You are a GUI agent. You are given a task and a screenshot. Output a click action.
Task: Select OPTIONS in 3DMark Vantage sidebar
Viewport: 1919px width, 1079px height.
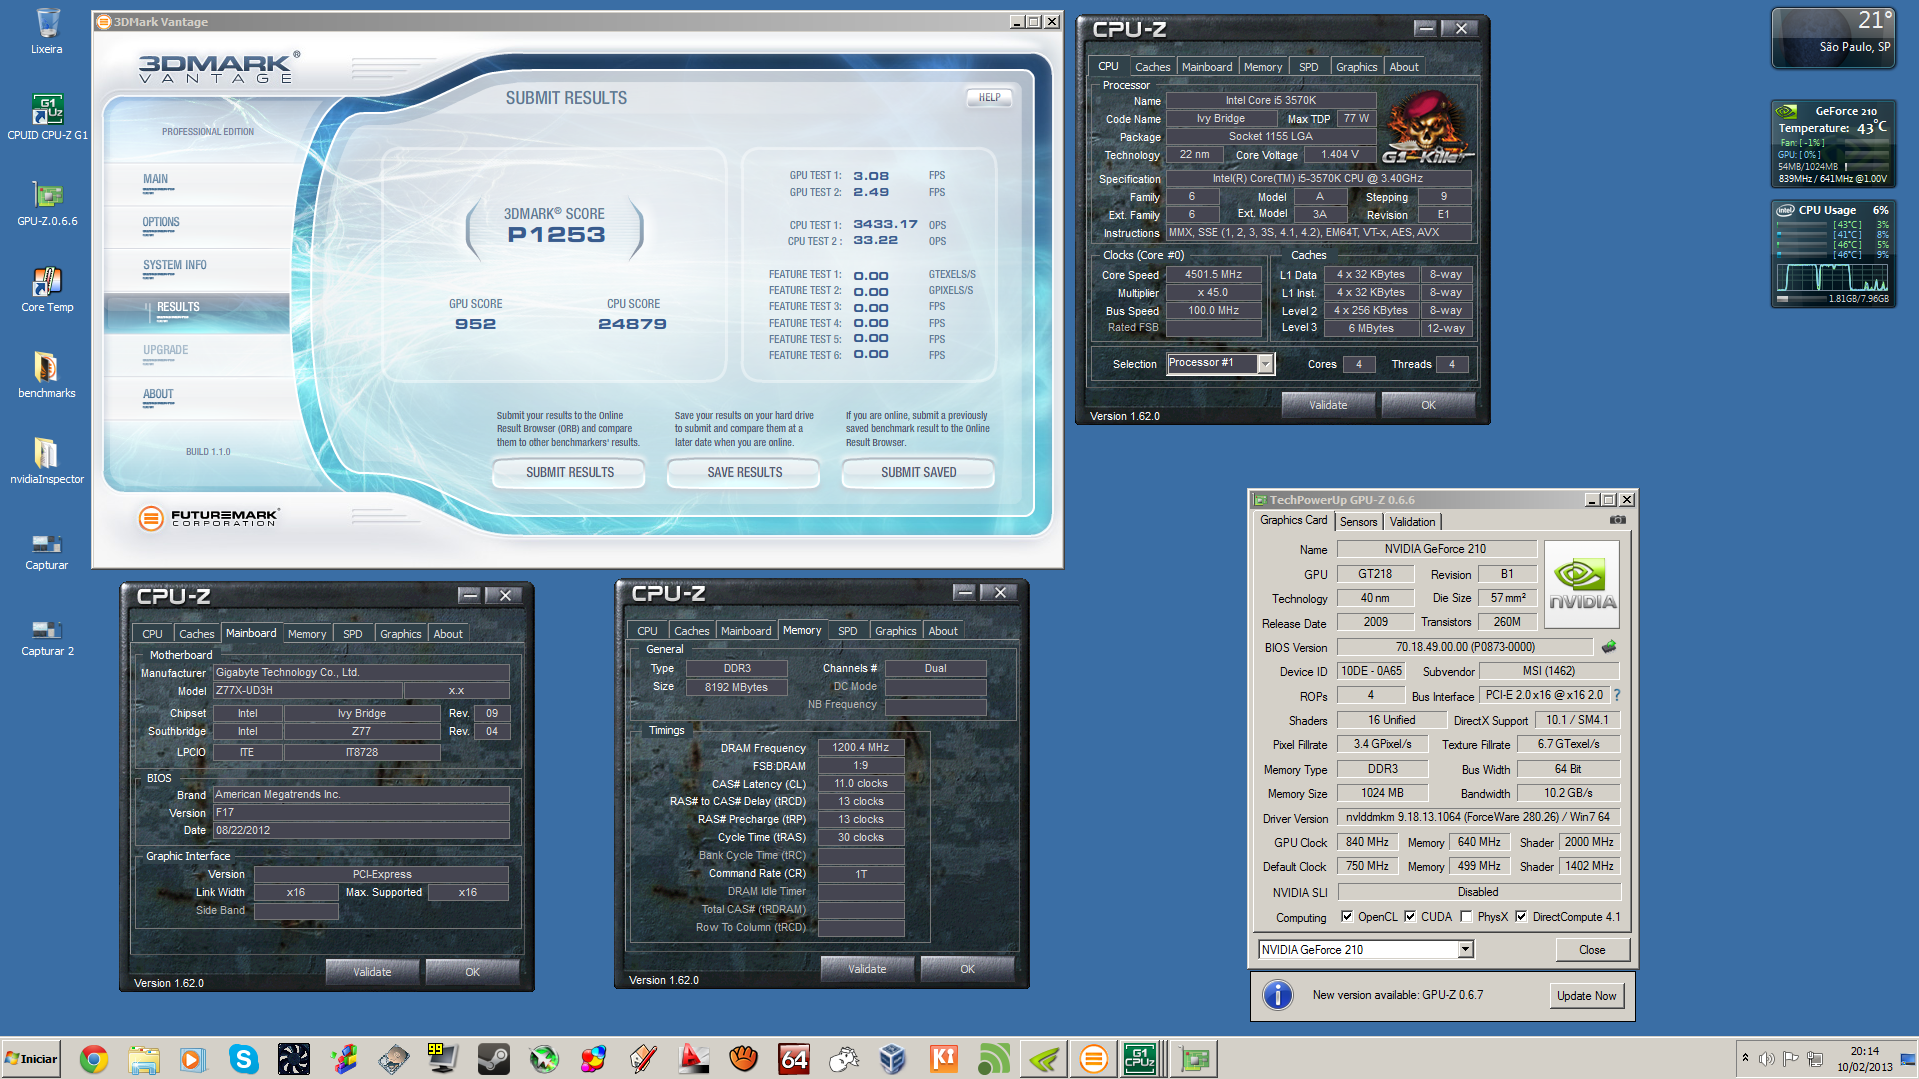pos(161,223)
